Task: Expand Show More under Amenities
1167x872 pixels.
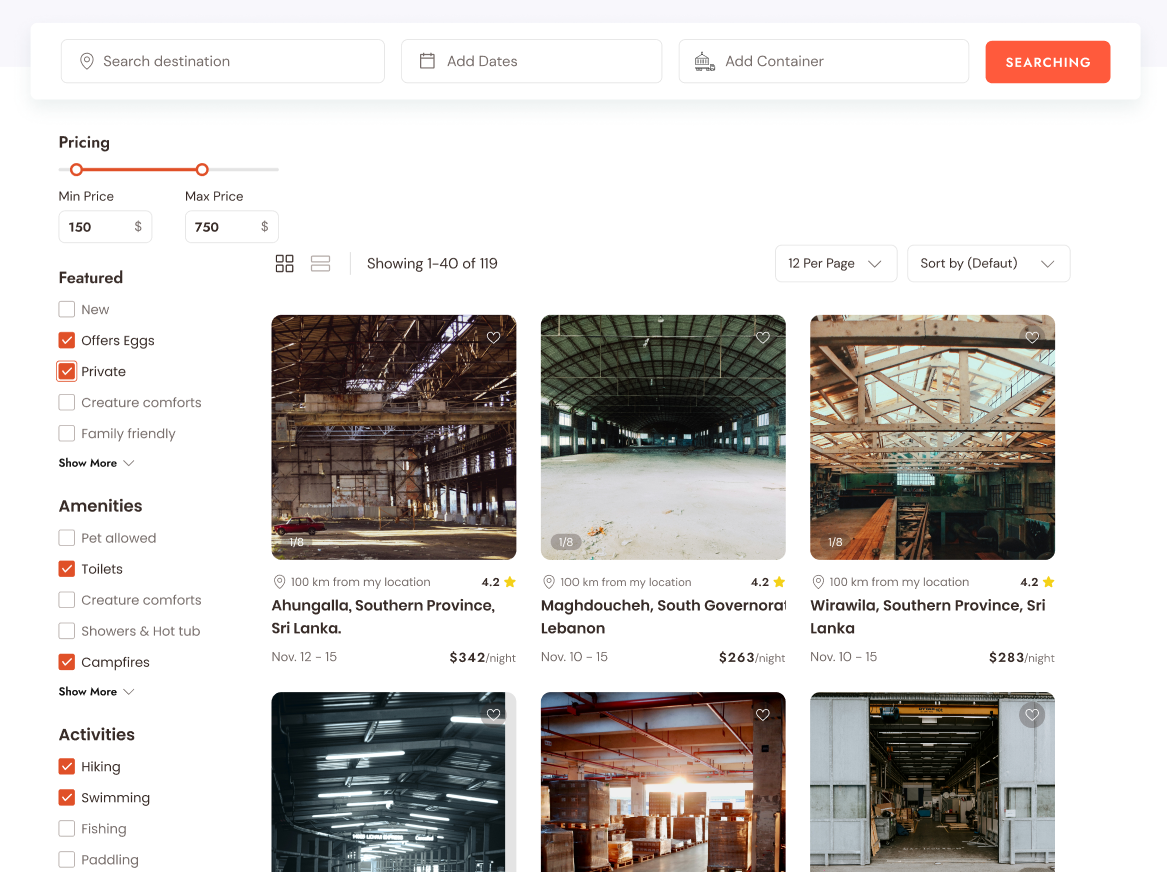Action: (x=96, y=691)
